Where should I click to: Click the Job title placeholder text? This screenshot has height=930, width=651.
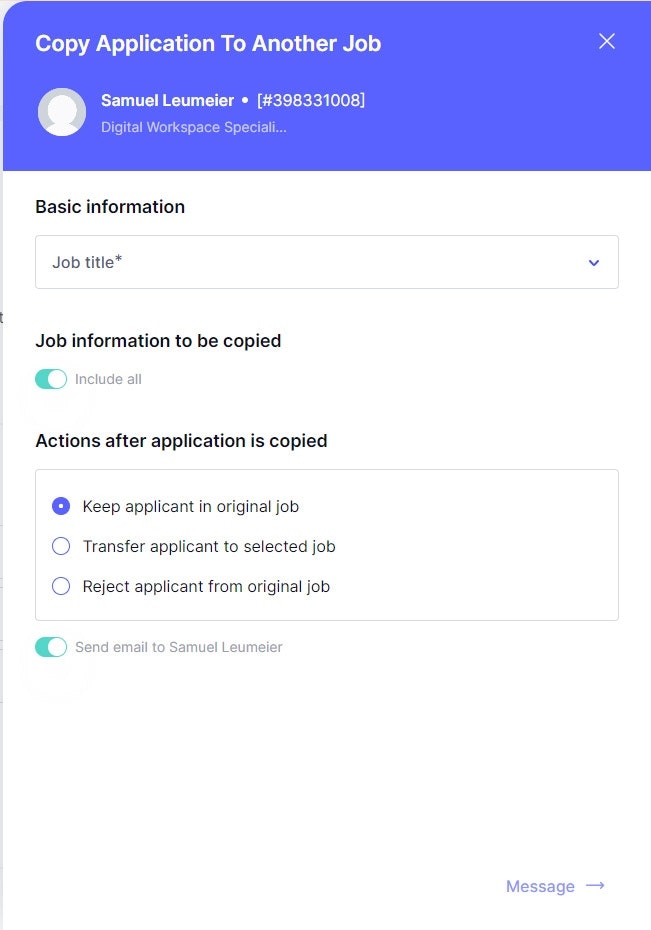click(x=88, y=262)
